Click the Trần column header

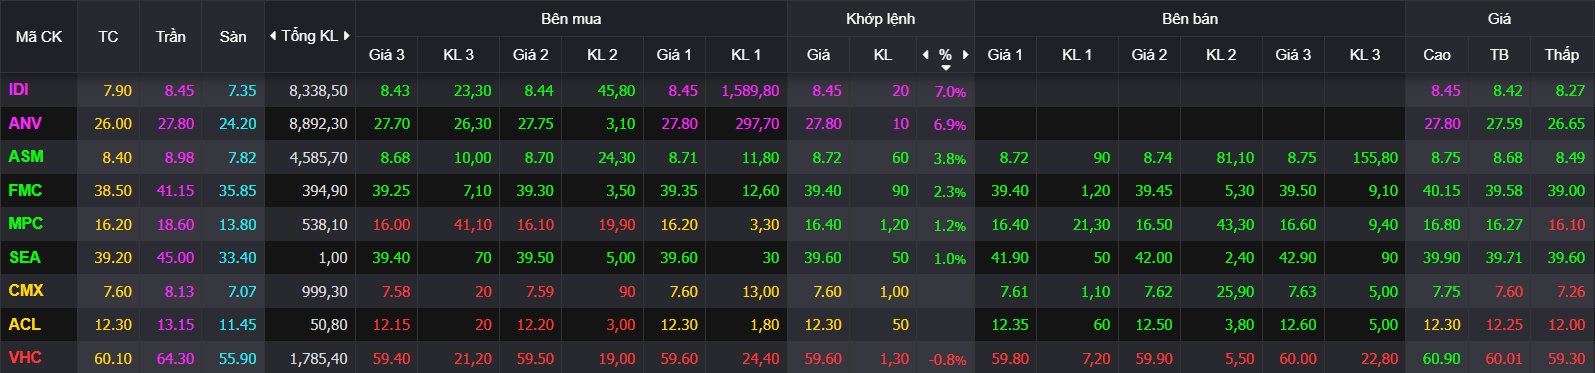coord(171,36)
